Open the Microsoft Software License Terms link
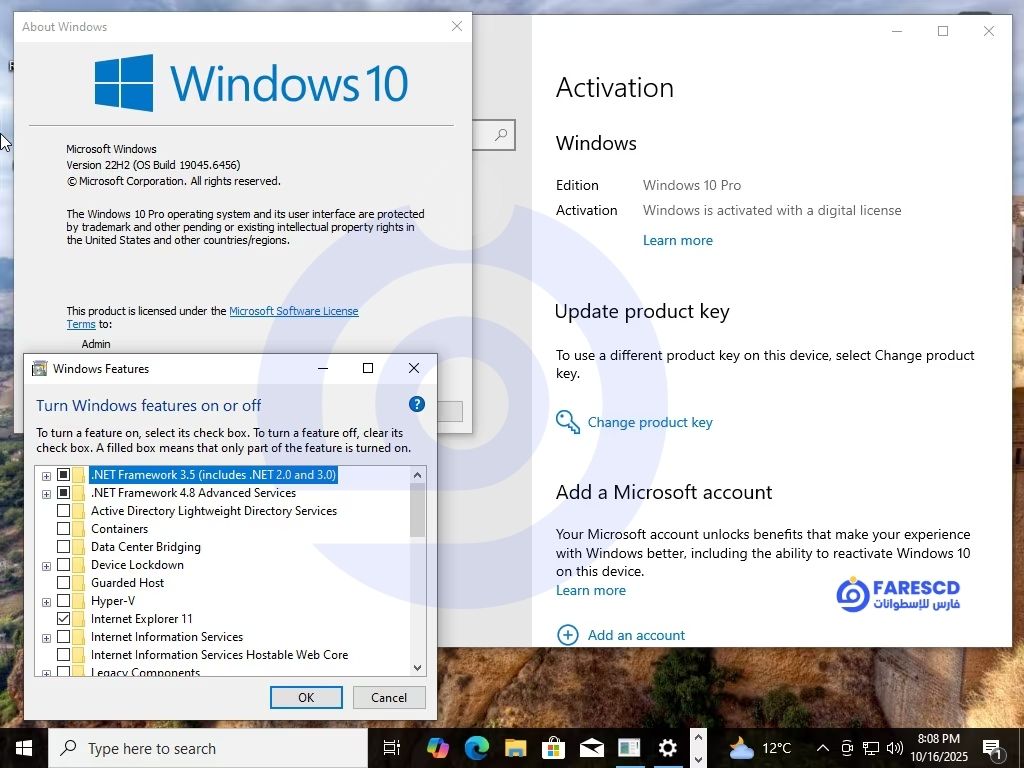The image size is (1024, 768). click(x=293, y=311)
